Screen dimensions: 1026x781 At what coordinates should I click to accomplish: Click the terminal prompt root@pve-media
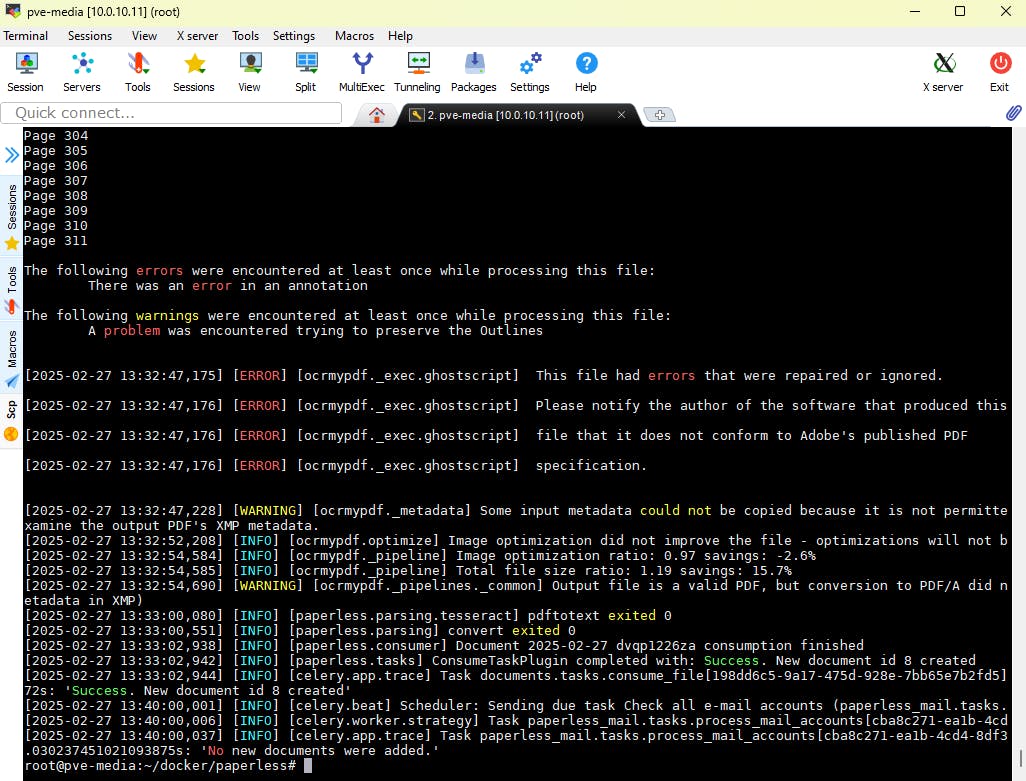coord(160,765)
